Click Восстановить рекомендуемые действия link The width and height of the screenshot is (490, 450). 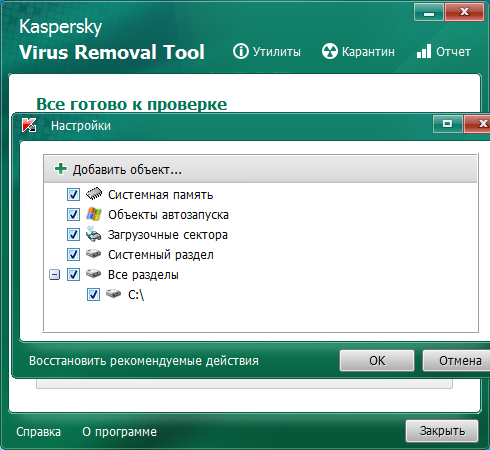[x=144, y=361]
